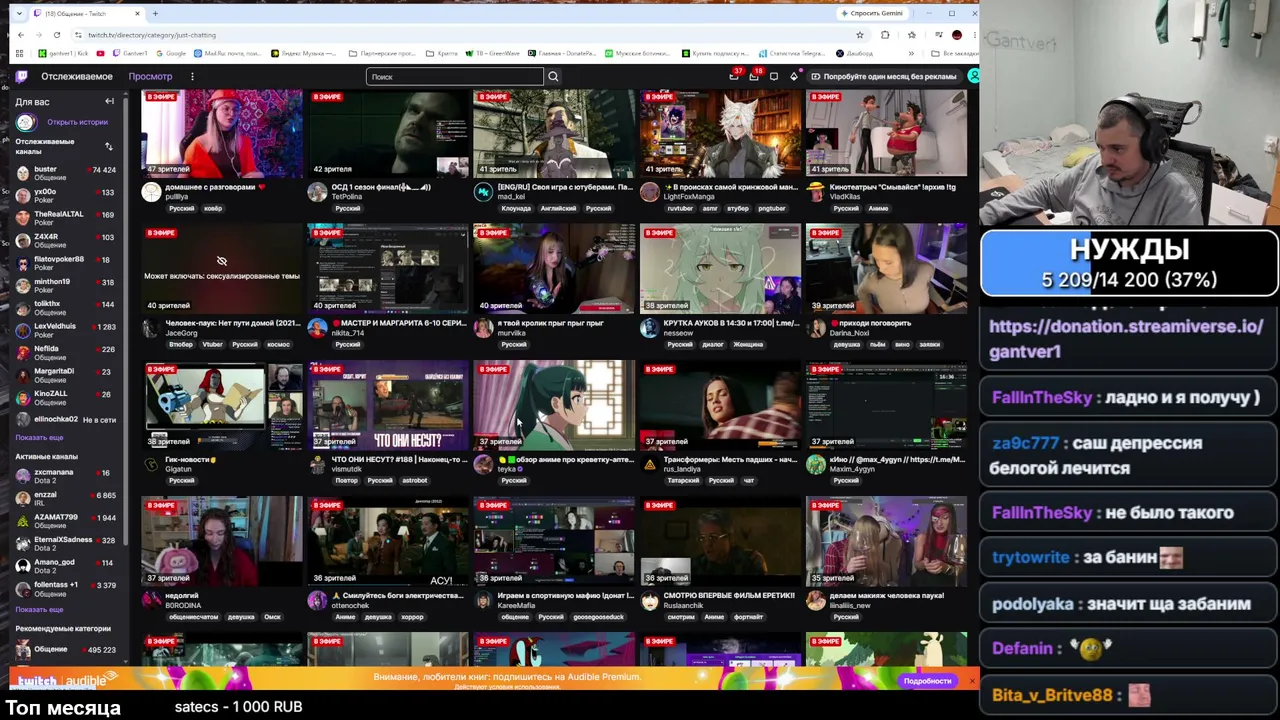Open notifications inbox with 18 badge
Screen dimensions: 1280x720
(x=755, y=76)
